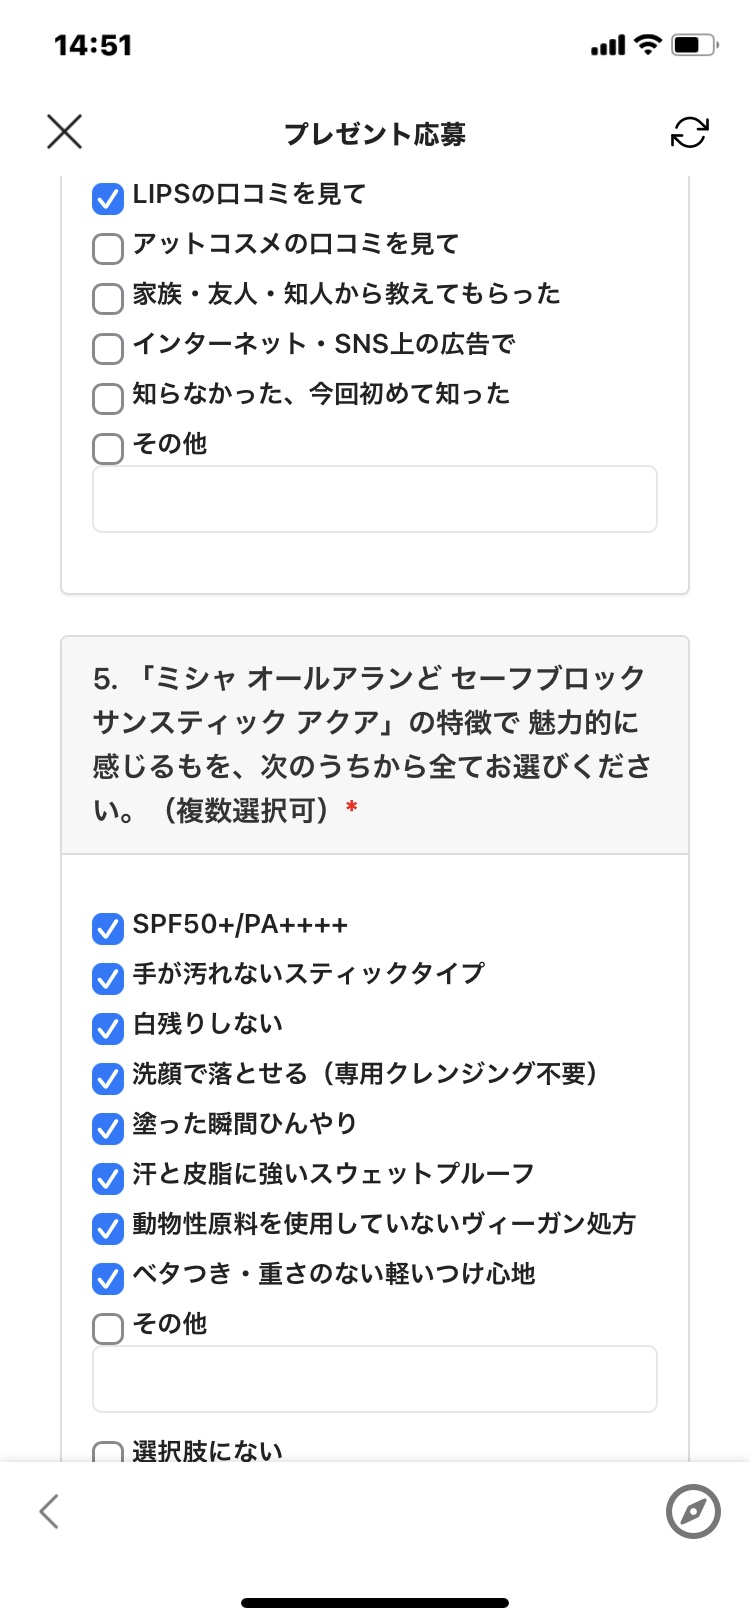
Task: Uncheck 白残りしない option
Action: click(x=108, y=1028)
